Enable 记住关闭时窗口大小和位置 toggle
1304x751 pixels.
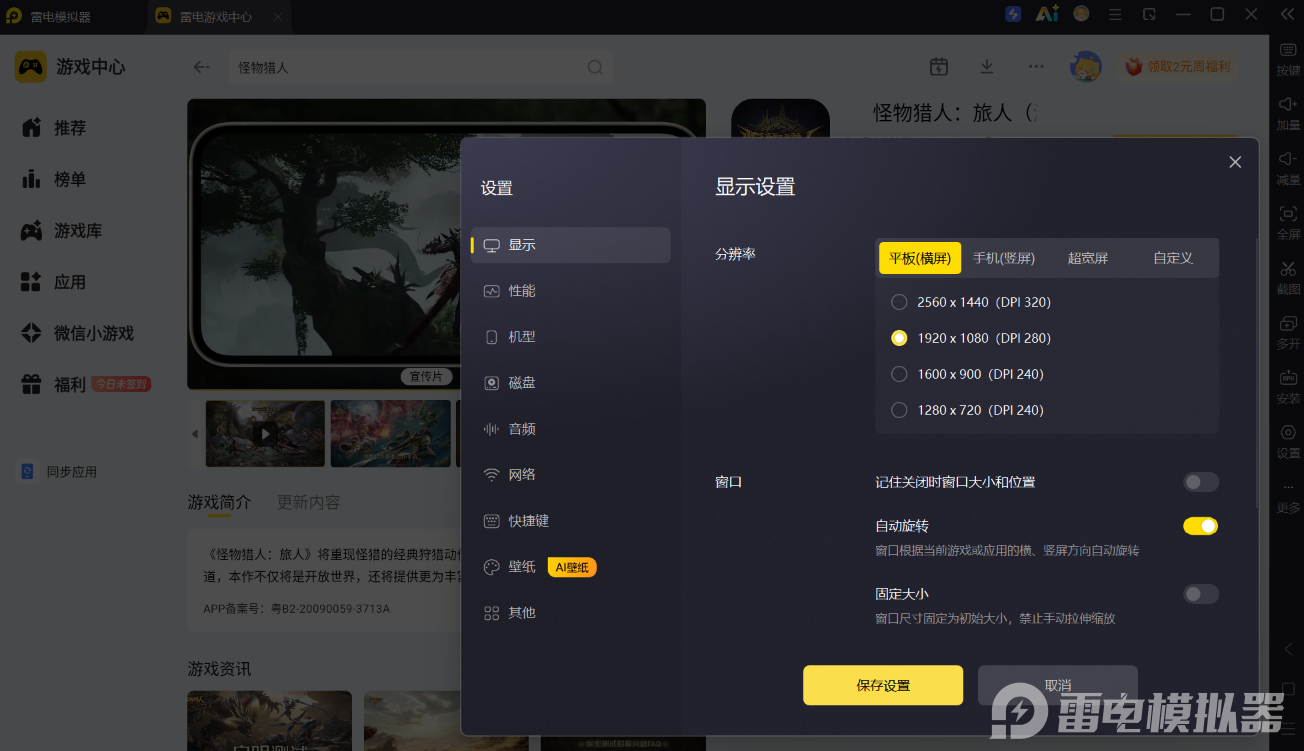click(x=1201, y=482)
